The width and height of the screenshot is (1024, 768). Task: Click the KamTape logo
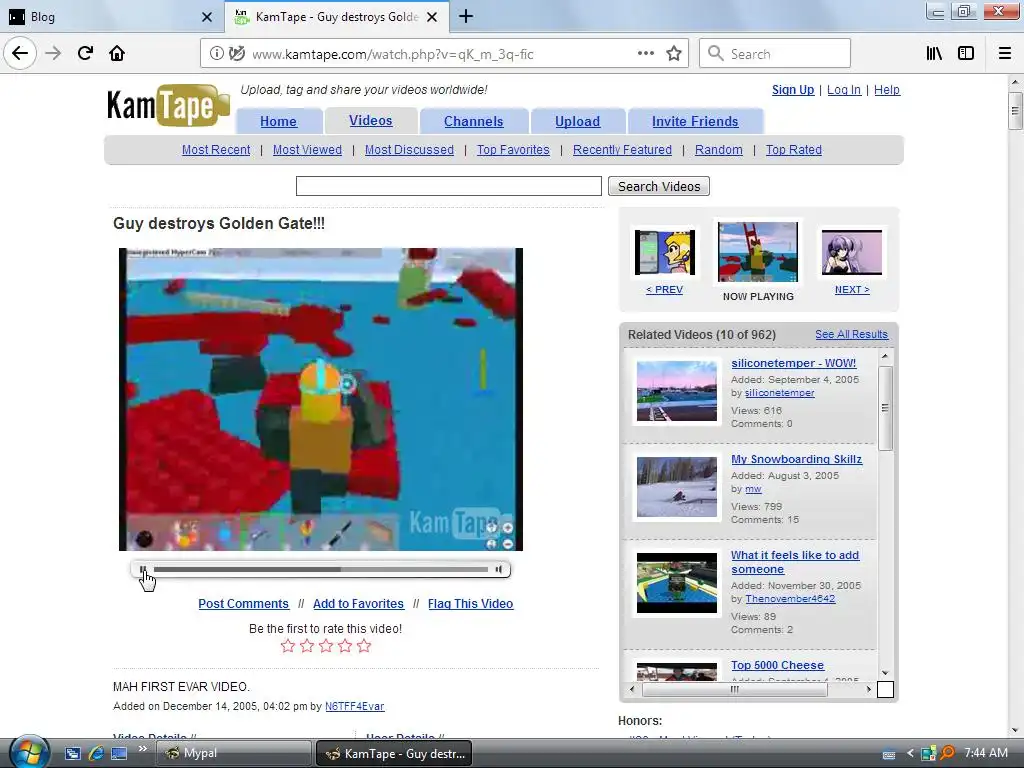[168, 104]
